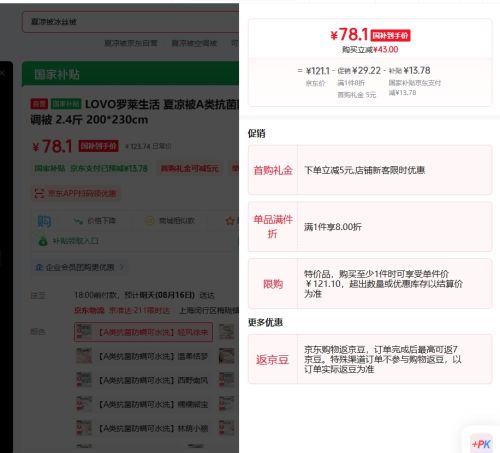This screenshot has width=500, height=453.
Task: Open the 补贴领取入口 link
Action: pos(75,241)
